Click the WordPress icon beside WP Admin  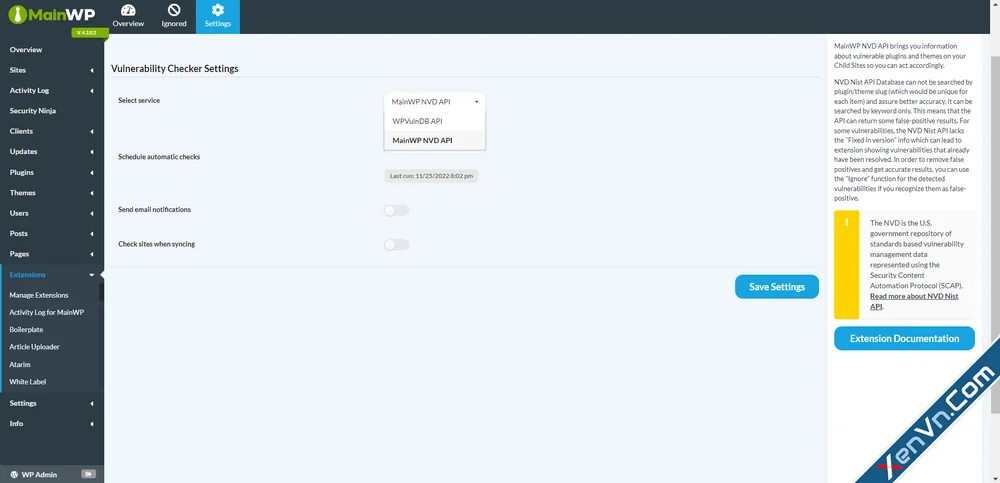[x=14, y=475]
